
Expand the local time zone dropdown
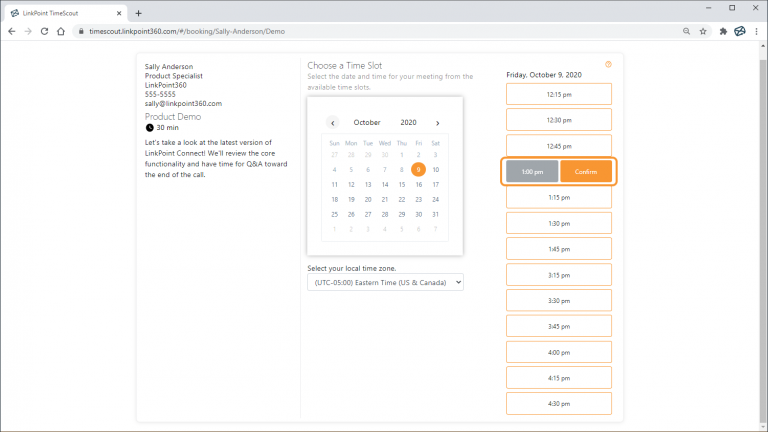tap(386, 283)
